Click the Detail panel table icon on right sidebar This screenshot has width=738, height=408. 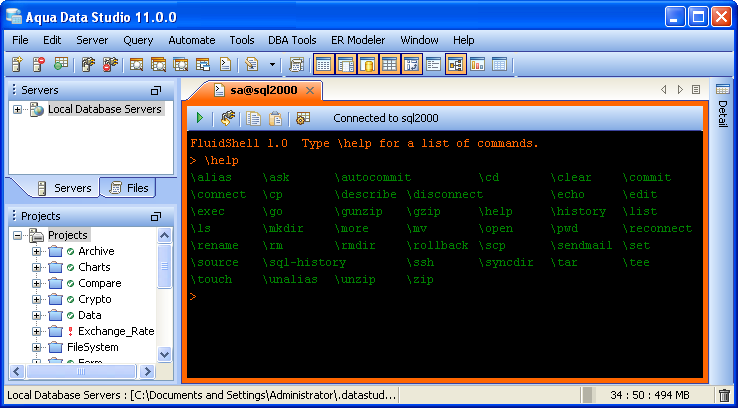(x=722, y=89)
